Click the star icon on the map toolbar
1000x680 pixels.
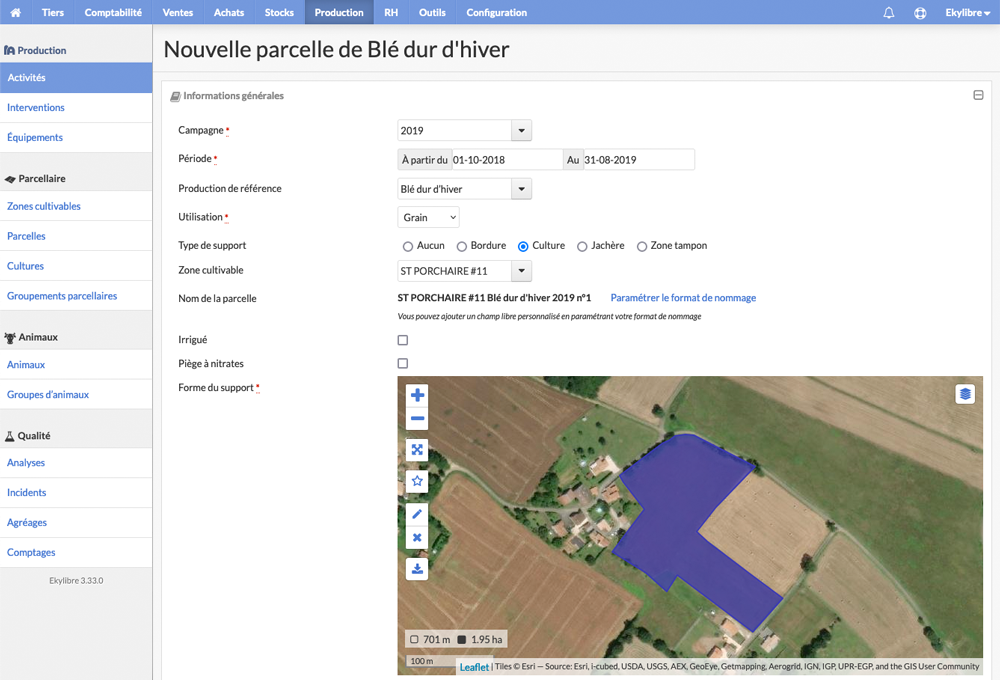pyautogui.click(x=417, y=481)
